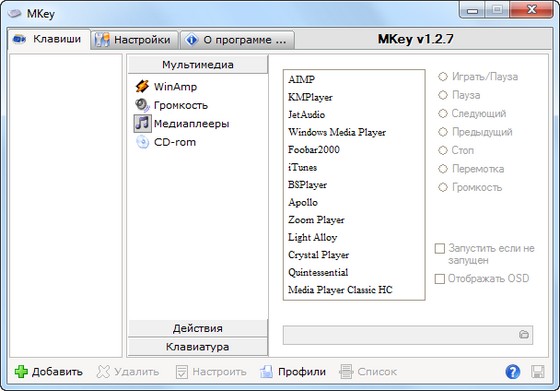Click the Настройки tab tools icon
This screenshot has height=391, width=560.
102,40
